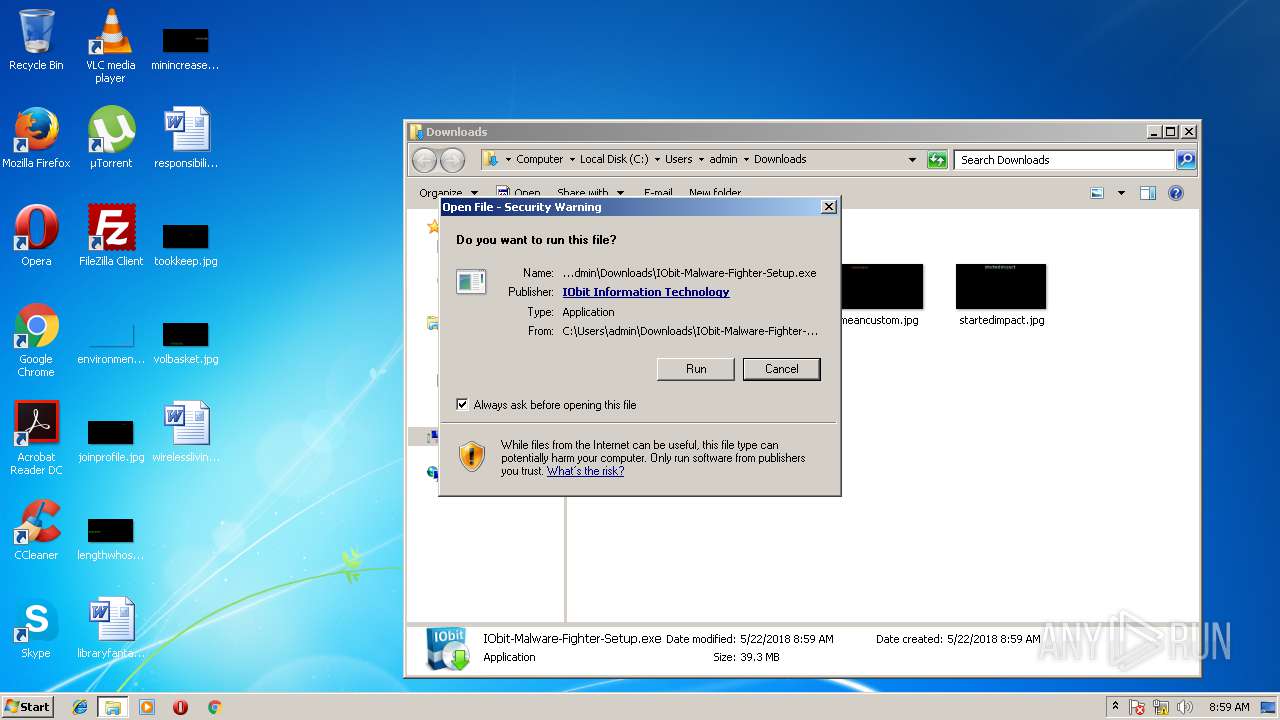
Task: Open the volume speaker tray icon
Action: click(1186, 707)
